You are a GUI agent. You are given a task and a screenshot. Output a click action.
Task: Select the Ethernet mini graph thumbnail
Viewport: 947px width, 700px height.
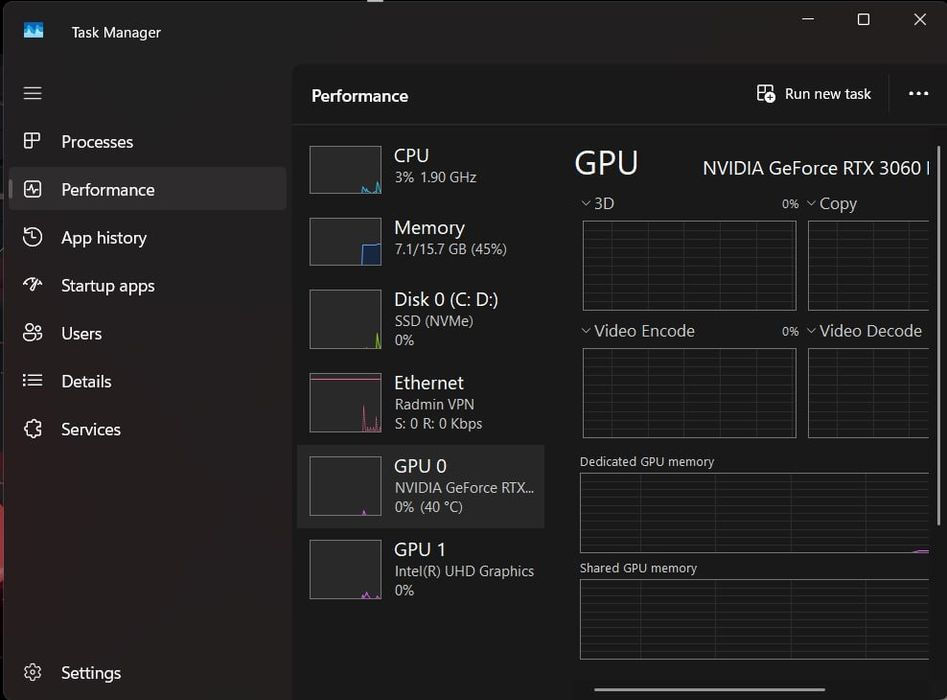point(345,402)
